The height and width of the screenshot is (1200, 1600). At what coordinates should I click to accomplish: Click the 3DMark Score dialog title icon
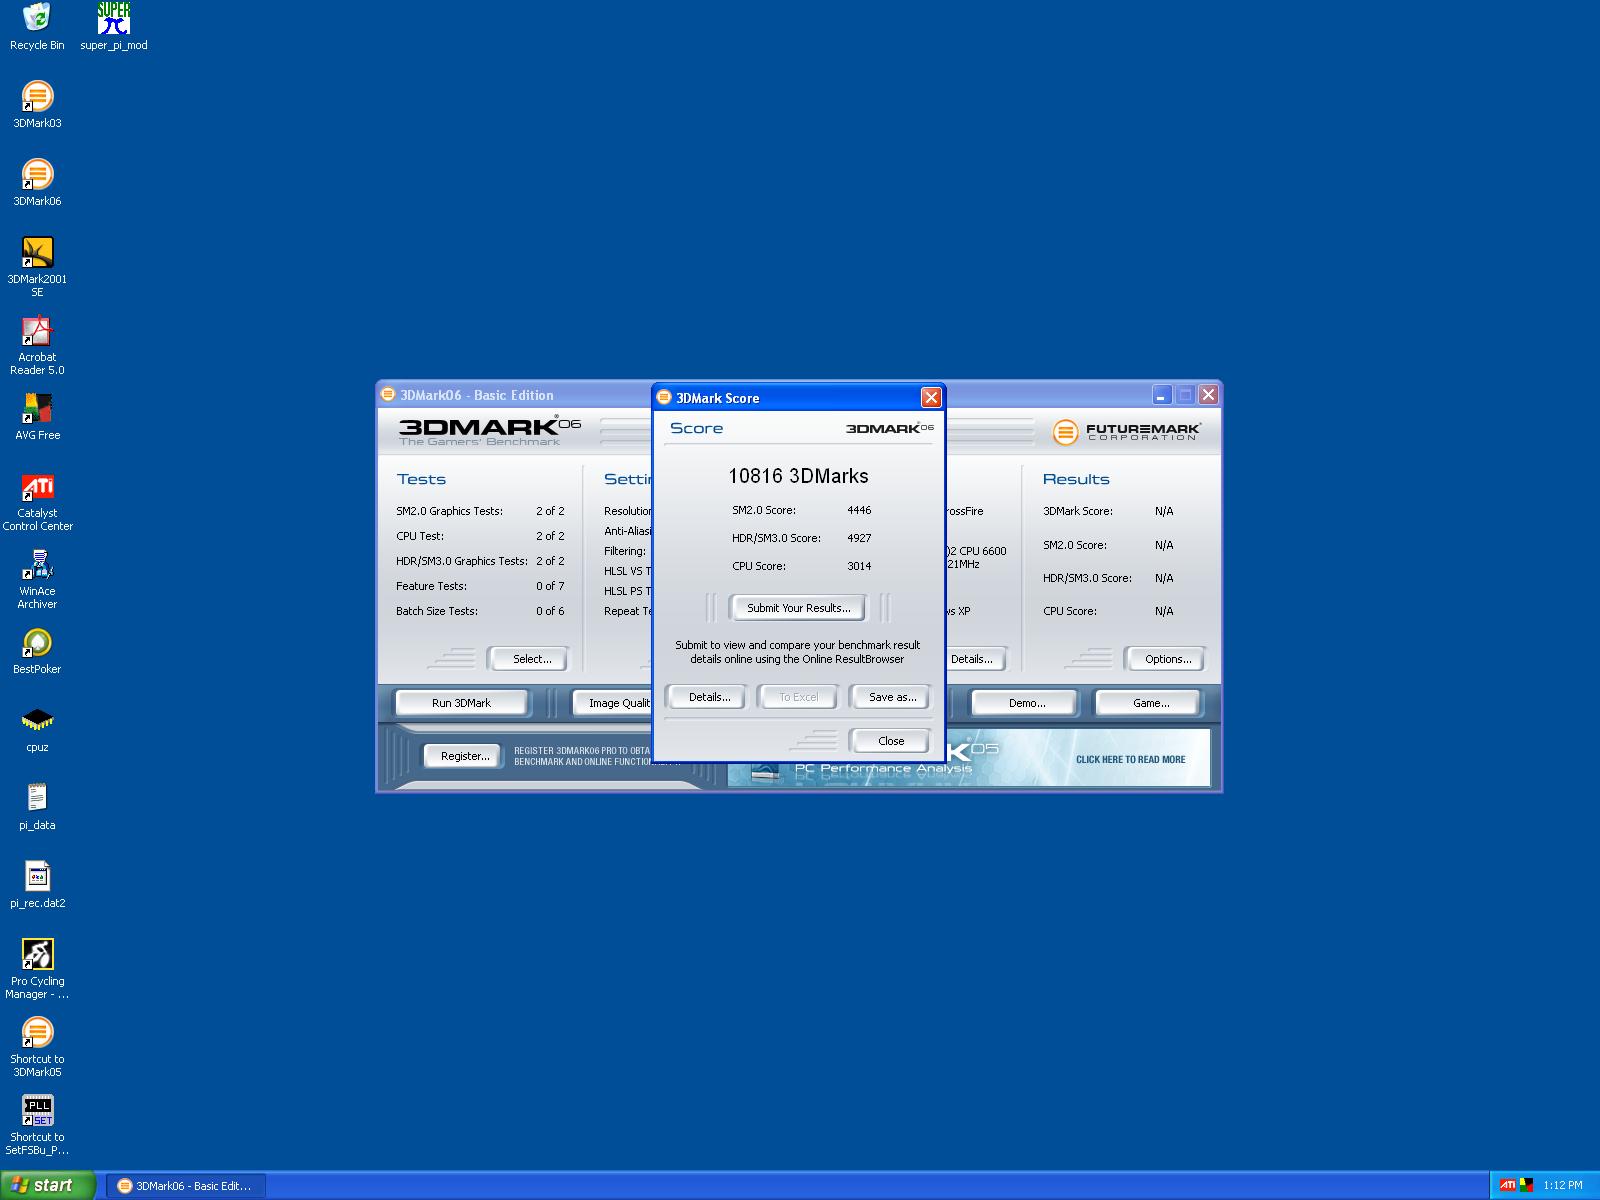point(664,398)
